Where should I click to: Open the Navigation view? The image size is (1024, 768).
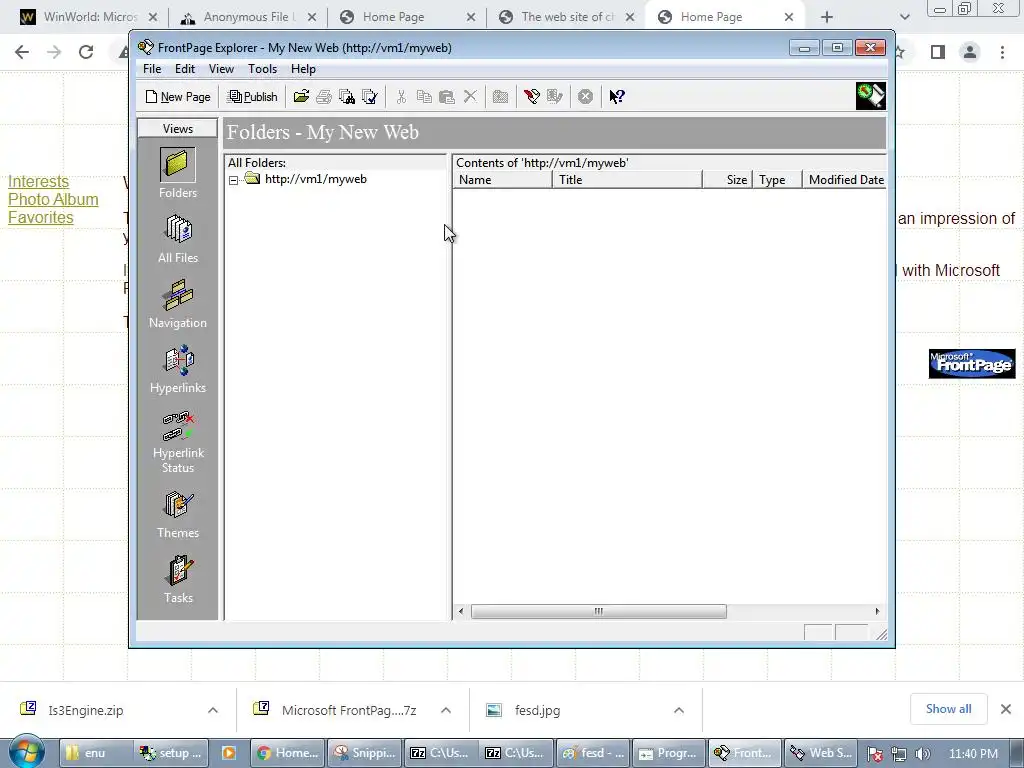tap(178, 304)
